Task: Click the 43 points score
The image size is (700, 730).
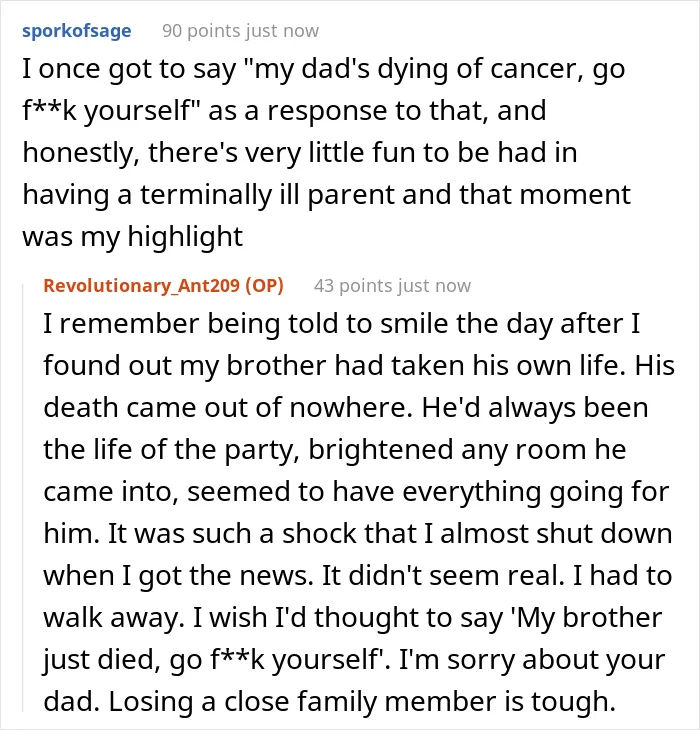Action: 353,286
